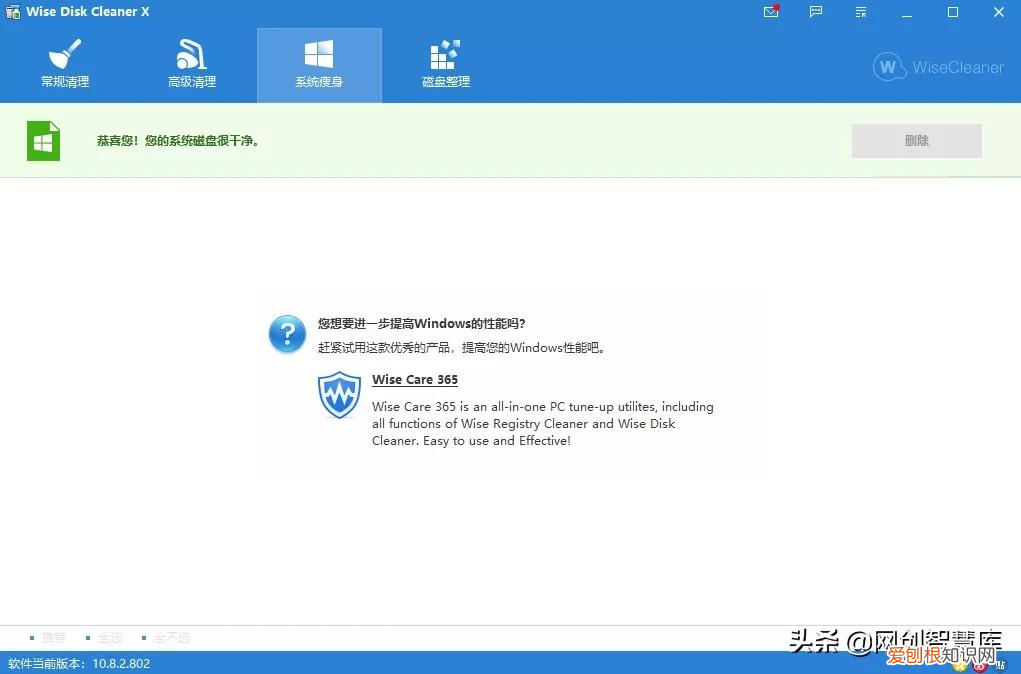Screen dimensions: 1021x674
Task: Switch to the 磁盘整理 (Disk Defrag) tool
Action: click(x=444, y=64)
